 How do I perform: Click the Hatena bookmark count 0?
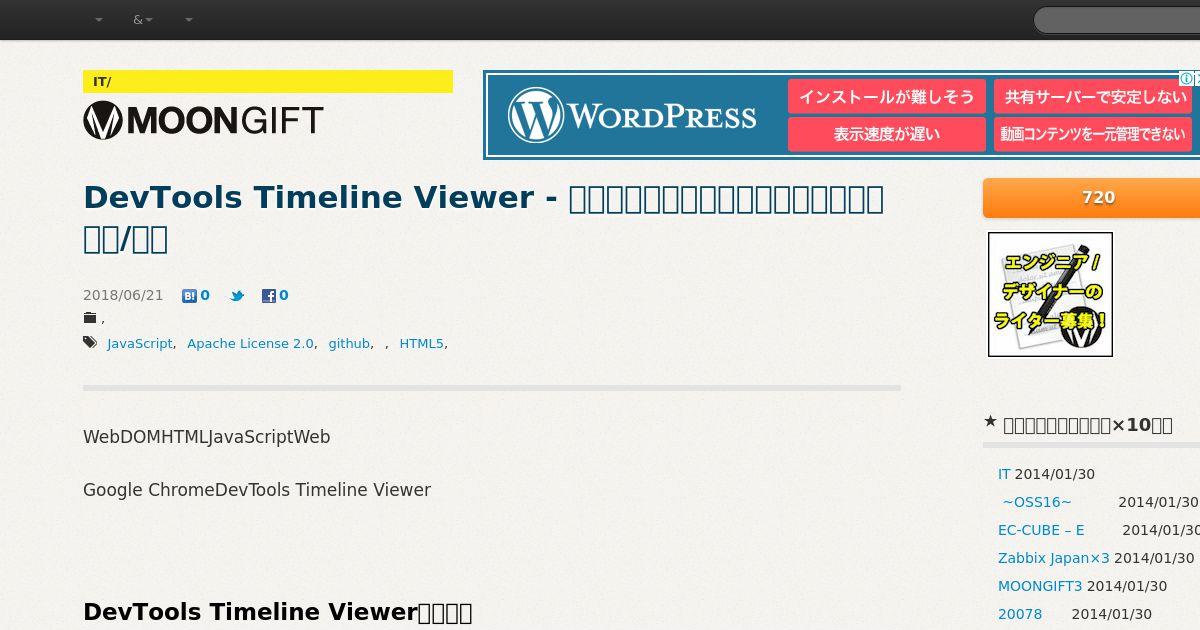point(205,296)
